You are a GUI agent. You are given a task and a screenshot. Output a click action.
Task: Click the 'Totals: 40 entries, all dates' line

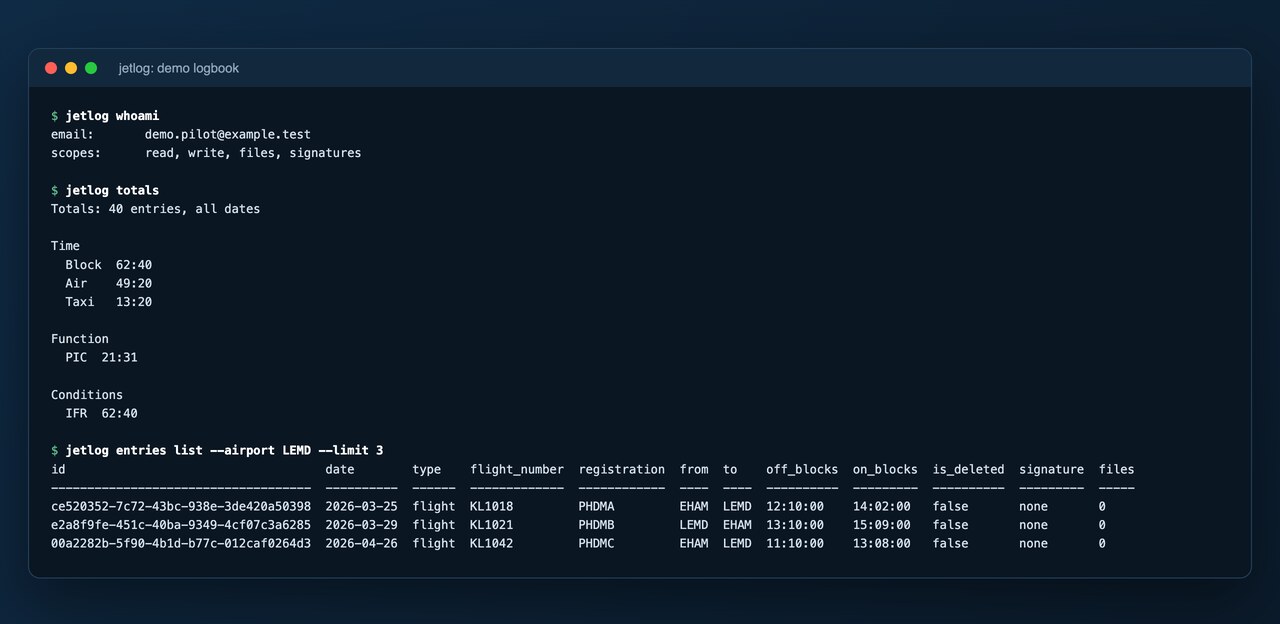(156, 209)
